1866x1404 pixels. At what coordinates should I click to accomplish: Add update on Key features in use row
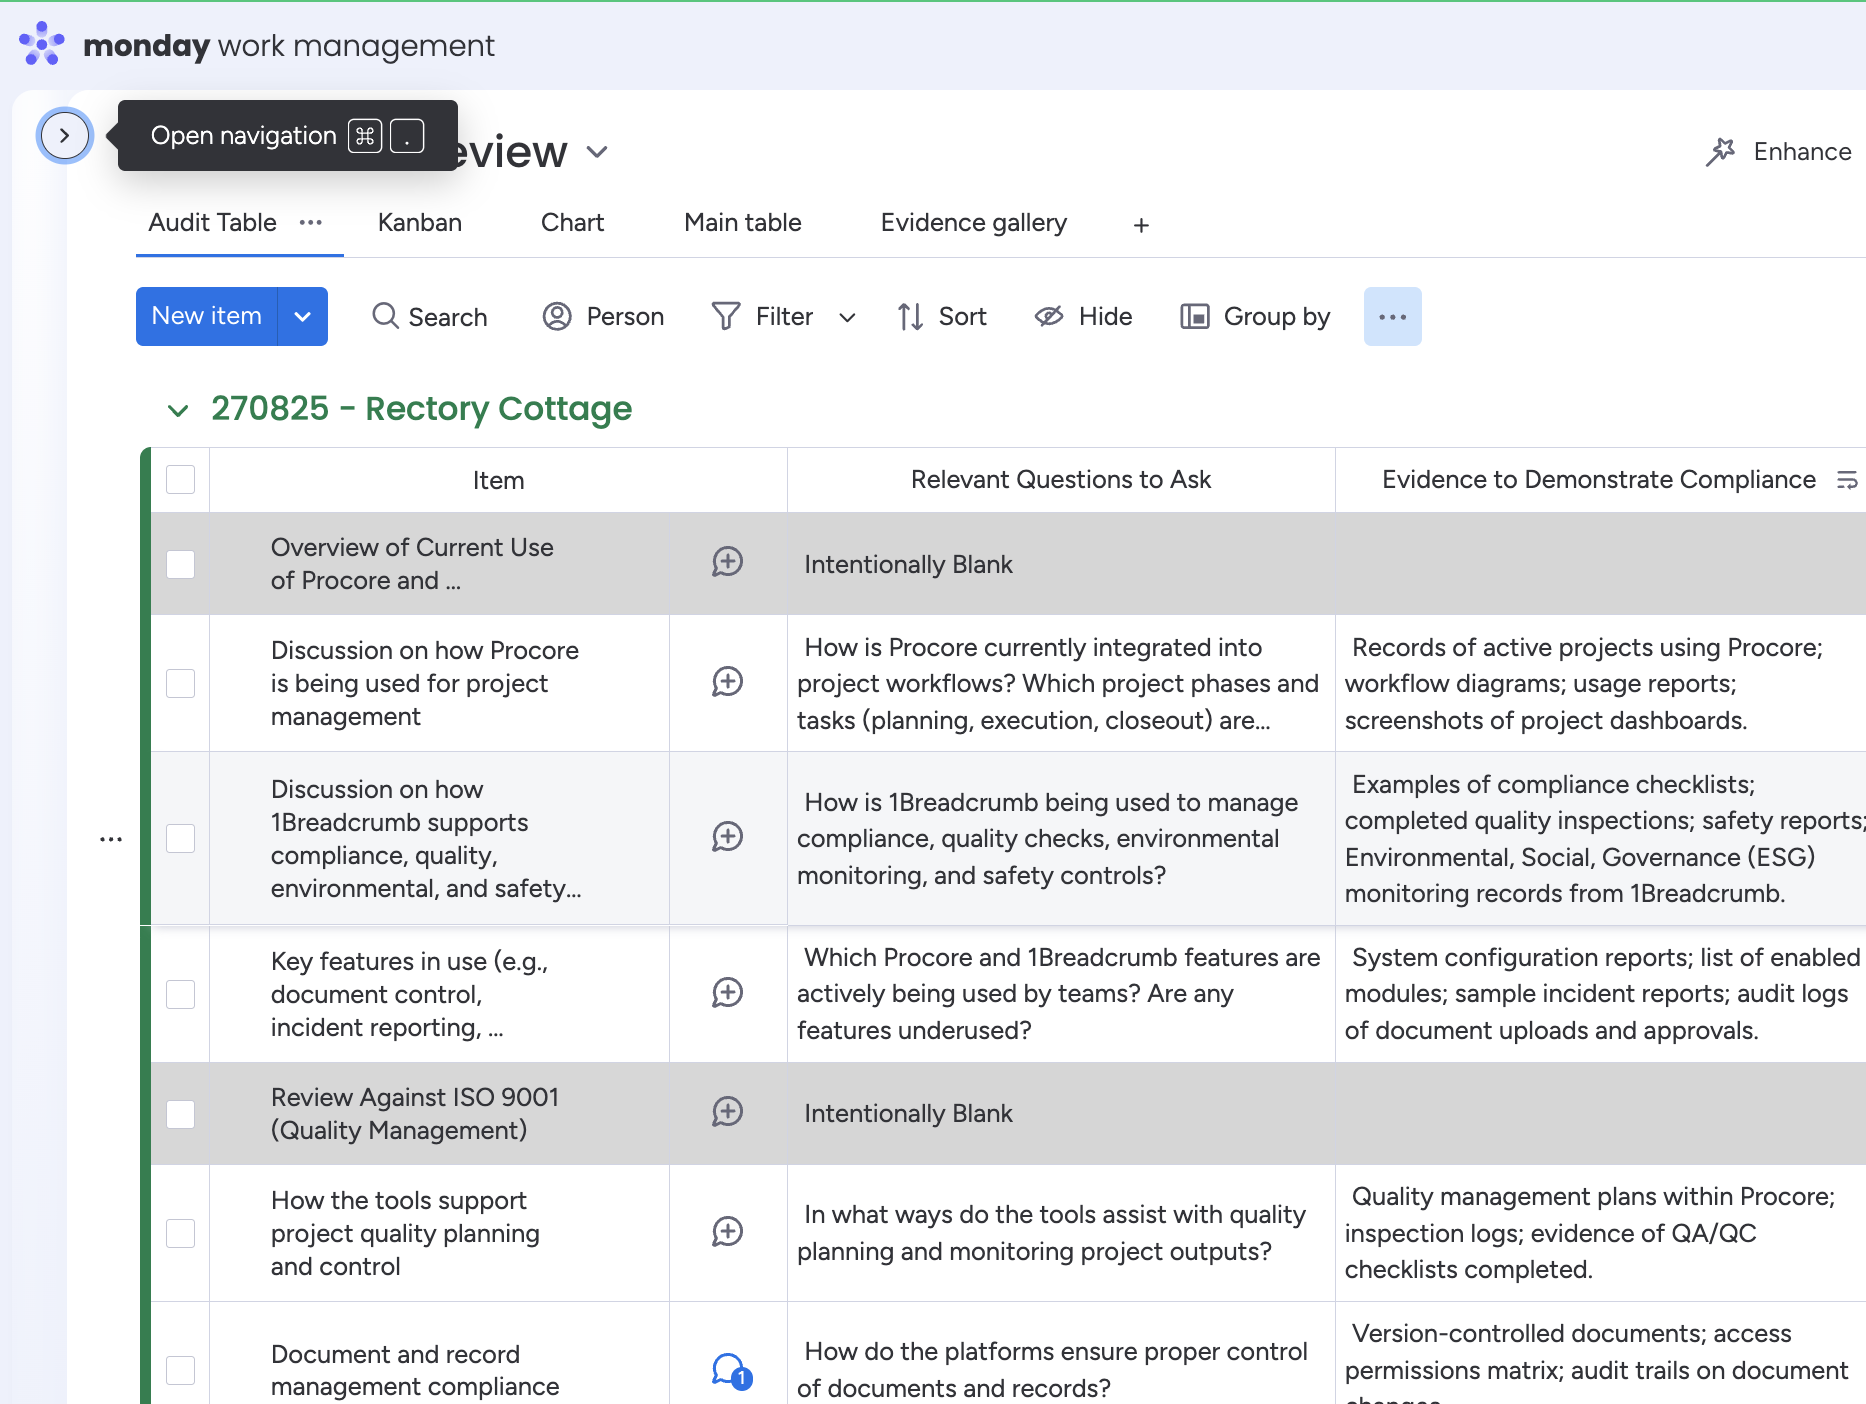(x=727, y=993)
